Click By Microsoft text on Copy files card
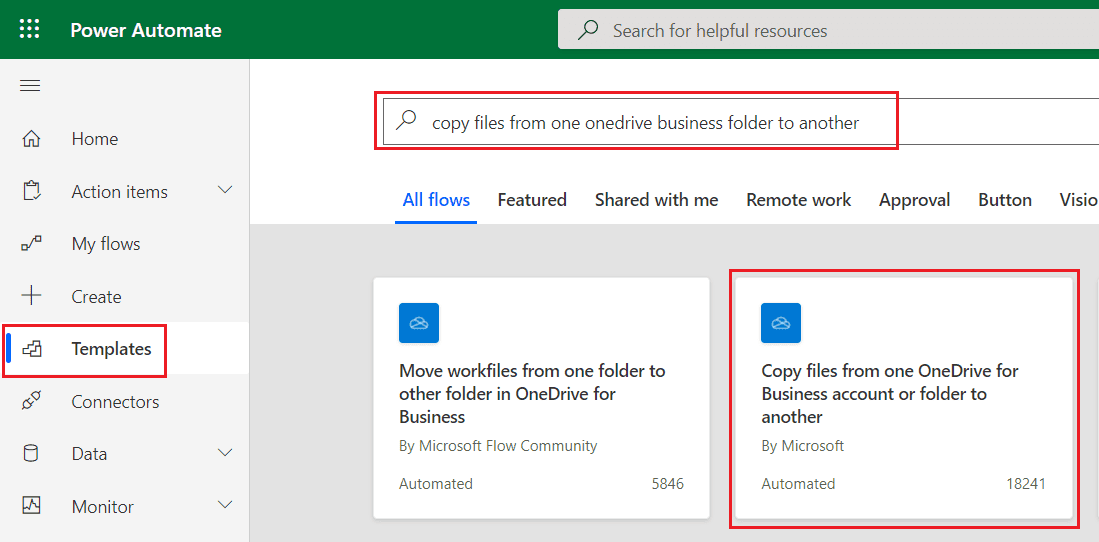Screen dimensions: 1099x542 click(x=803, y=445)
